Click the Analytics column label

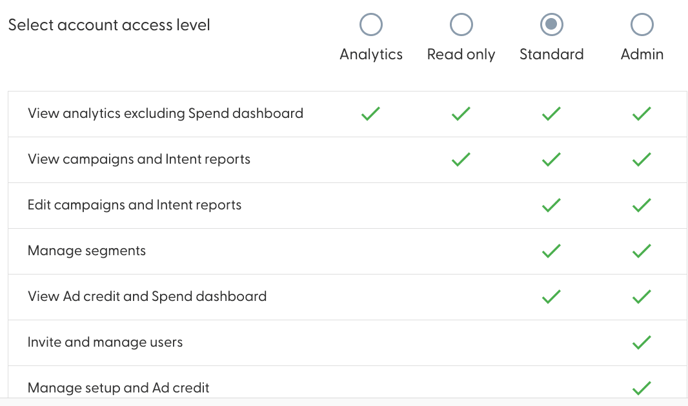[371, 54]
